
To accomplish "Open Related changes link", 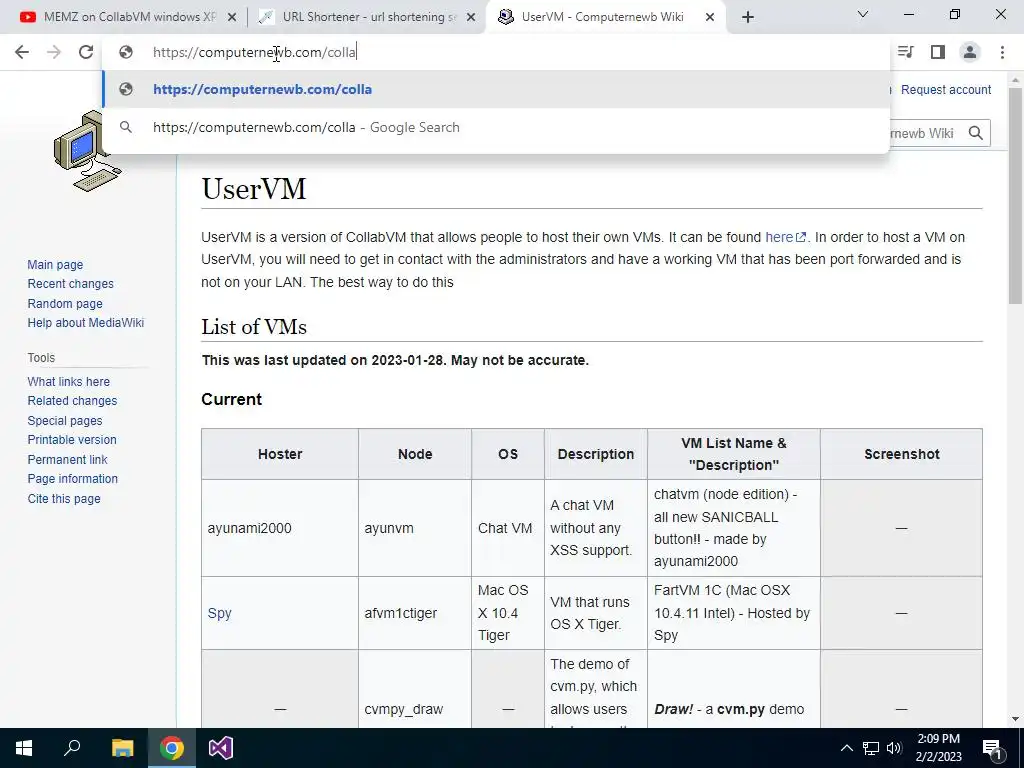I will [72, 400].
